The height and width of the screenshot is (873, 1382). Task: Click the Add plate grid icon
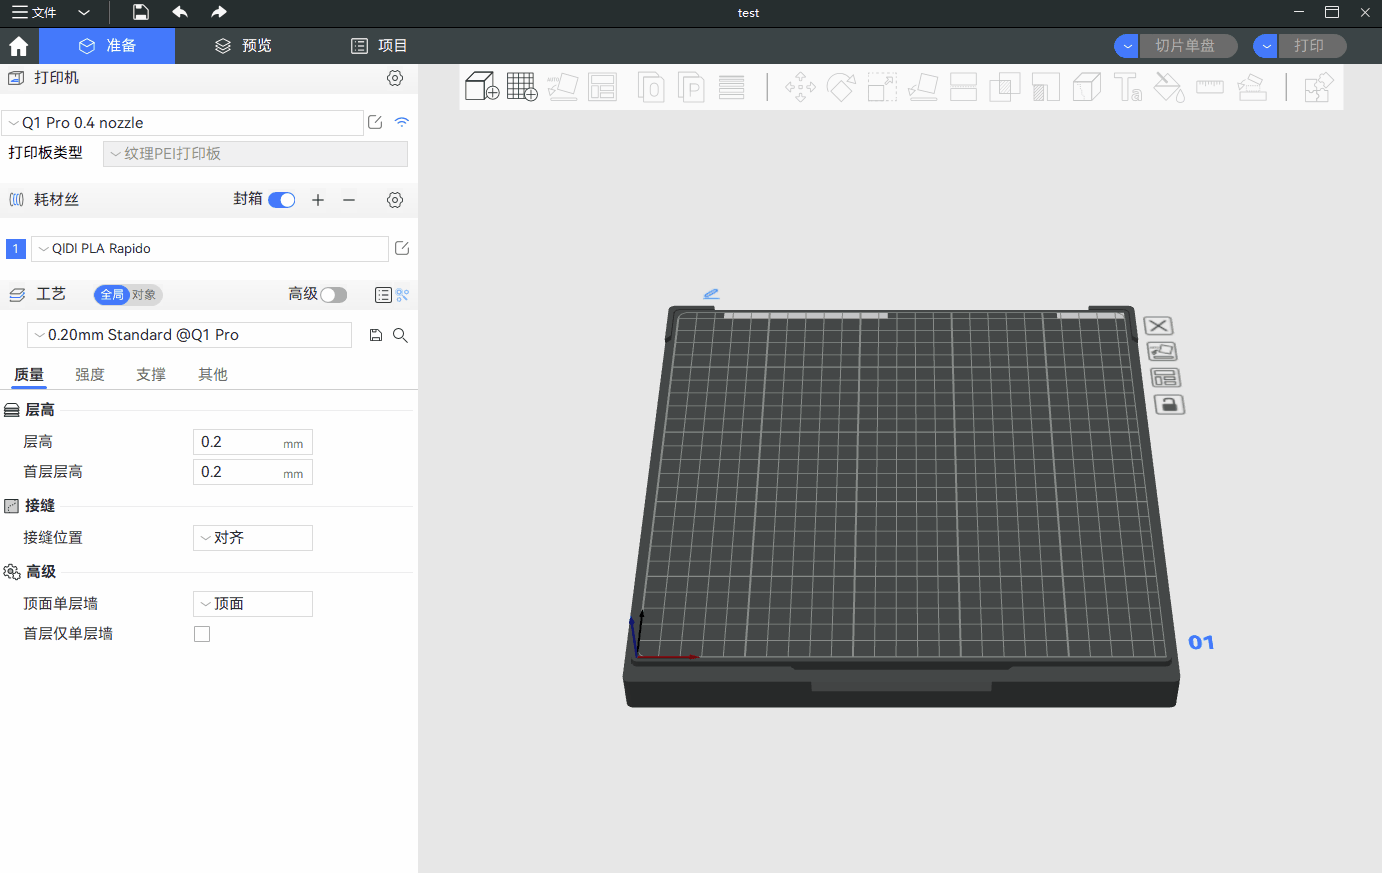(x=522, y=87)
